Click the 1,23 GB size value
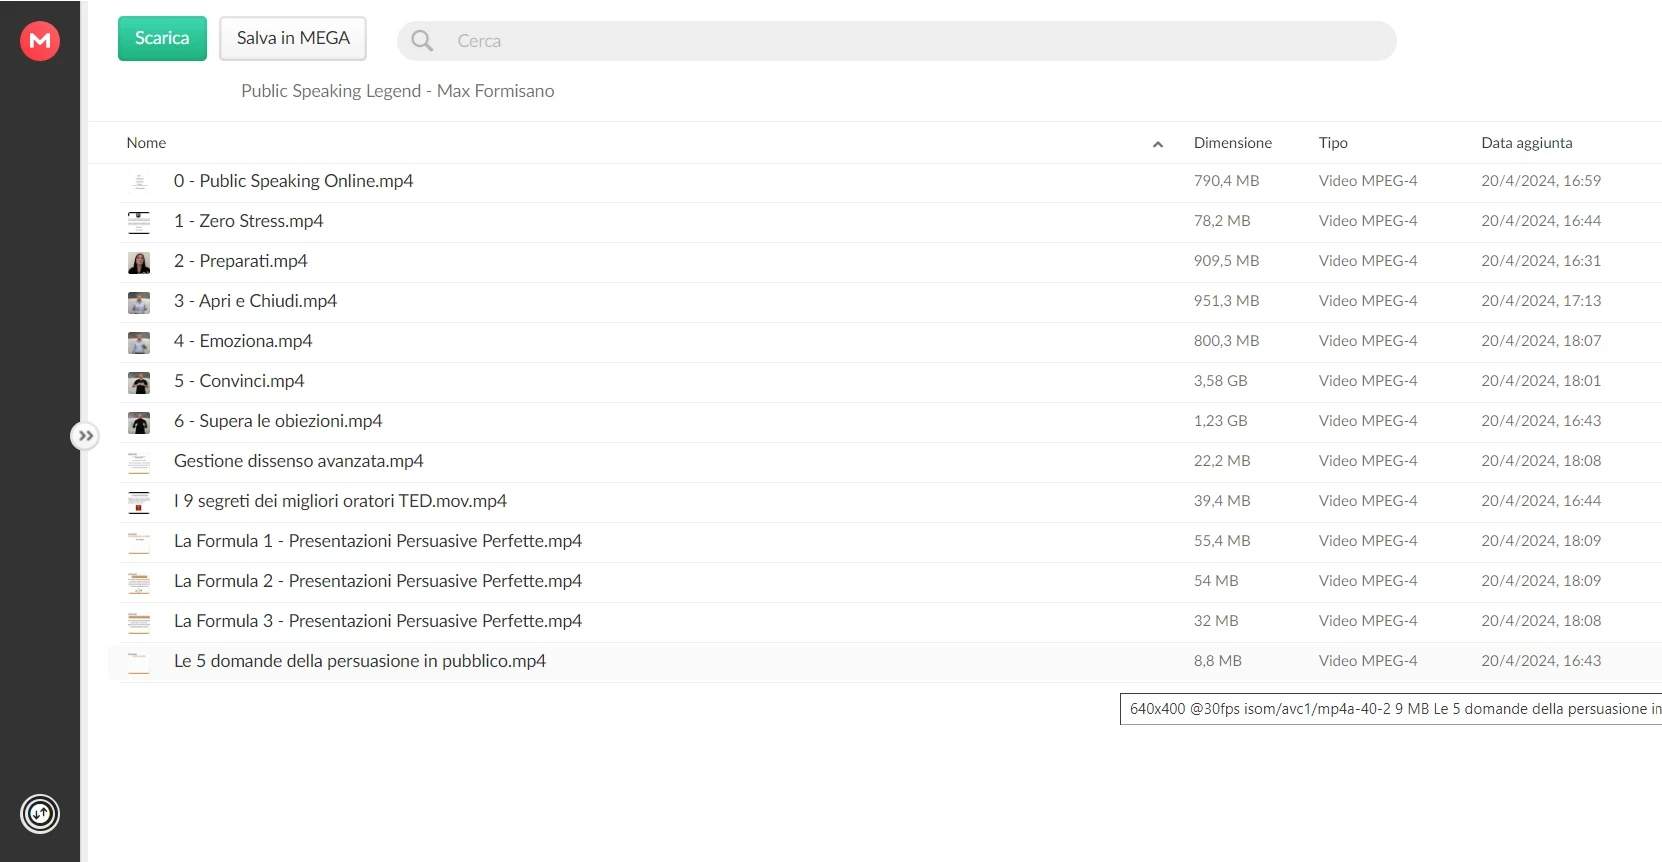The image size is (1662, 862). coord(1220,421)
